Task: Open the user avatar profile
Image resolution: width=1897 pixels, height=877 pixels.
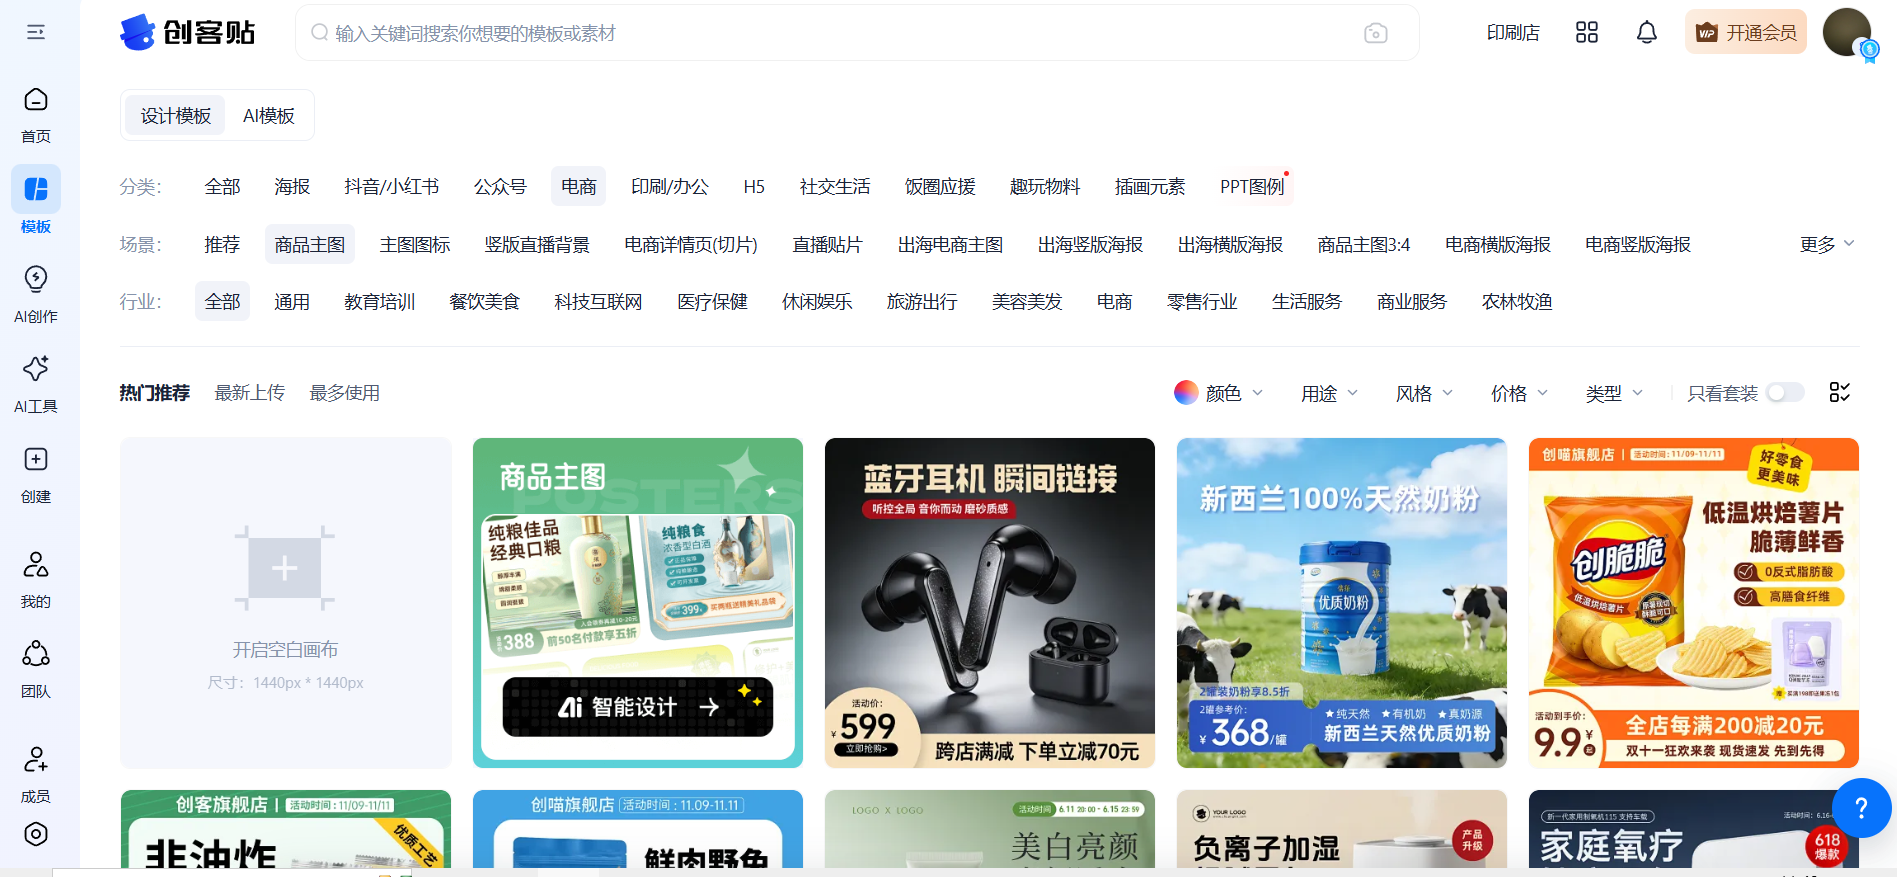Action: 1847,33
